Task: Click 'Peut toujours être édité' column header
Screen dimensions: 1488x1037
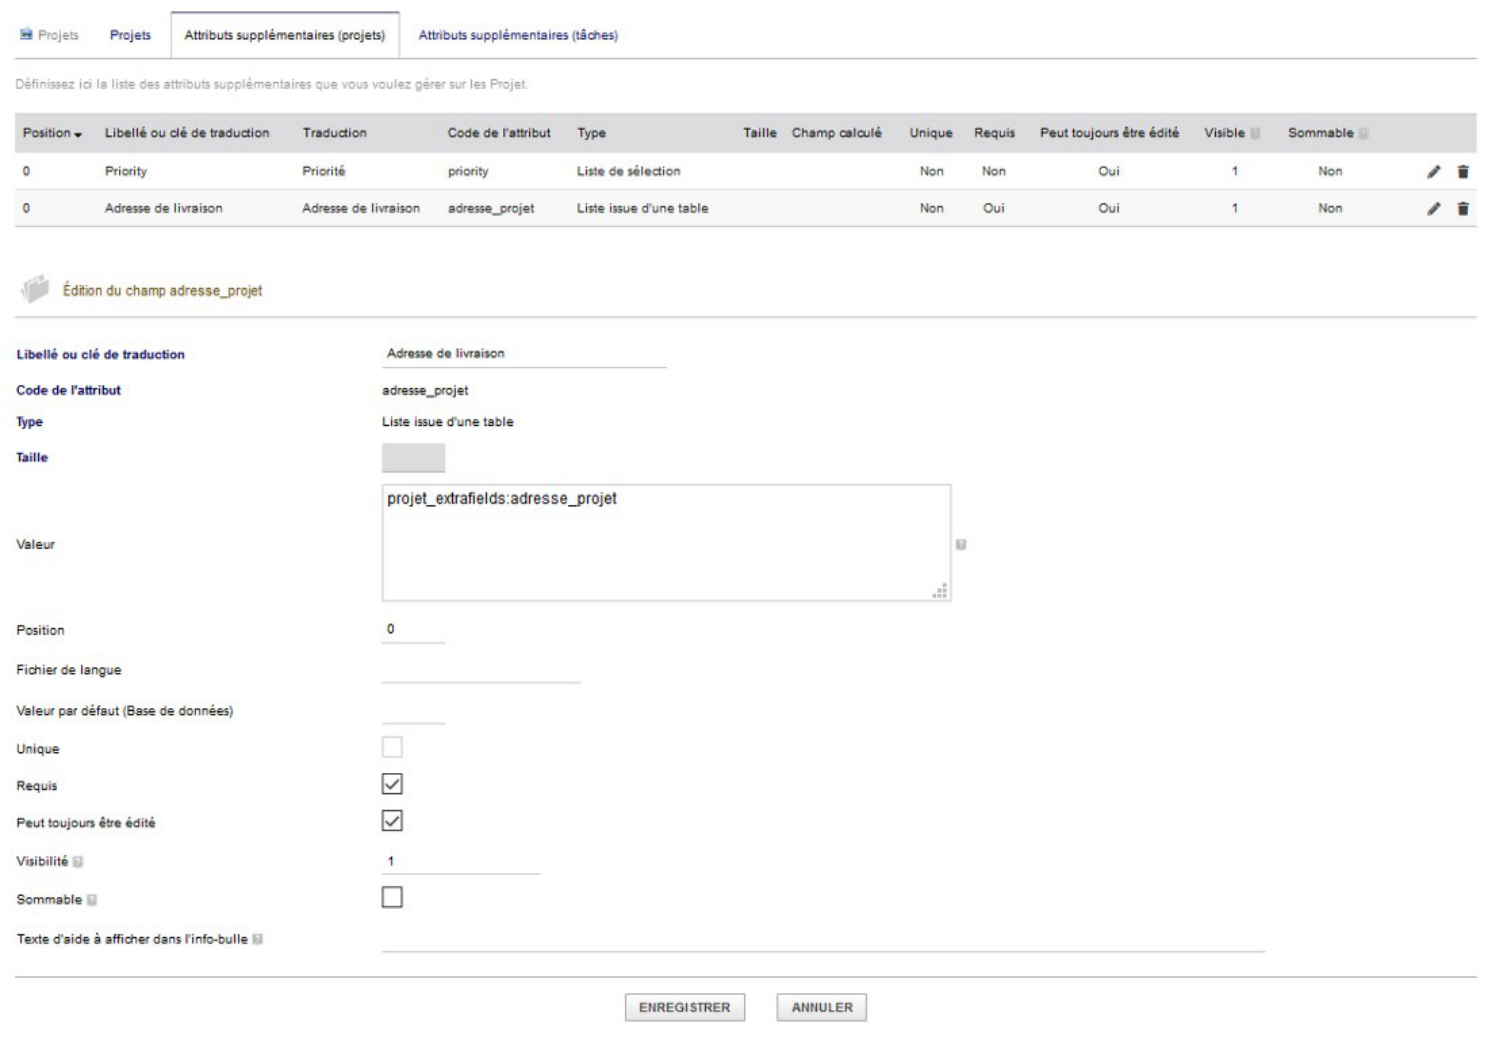Action: pyautogui.click(x=1109, y=133)
